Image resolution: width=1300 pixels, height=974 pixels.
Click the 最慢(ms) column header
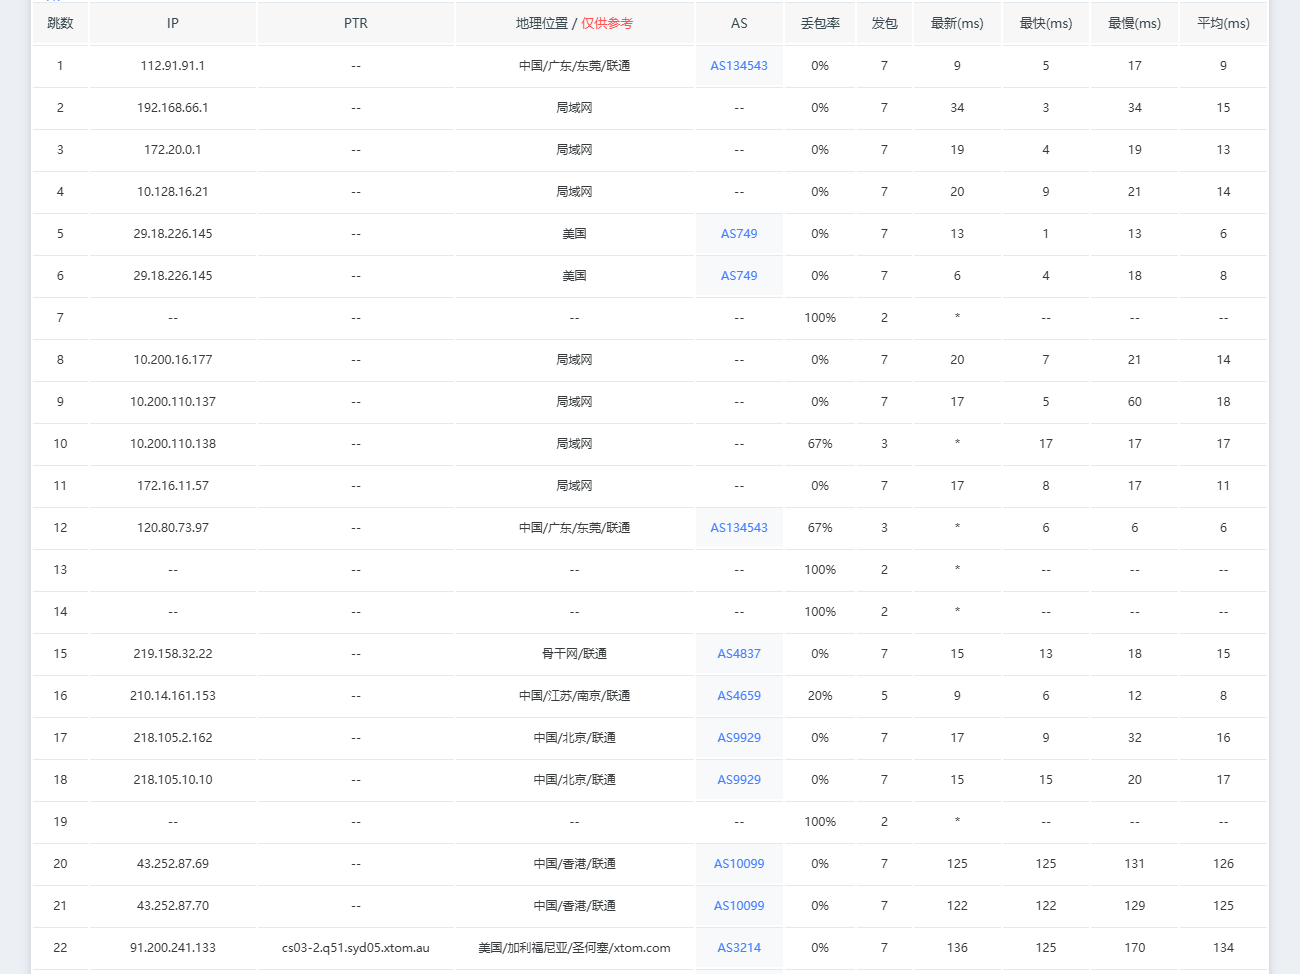(1134, 23)
